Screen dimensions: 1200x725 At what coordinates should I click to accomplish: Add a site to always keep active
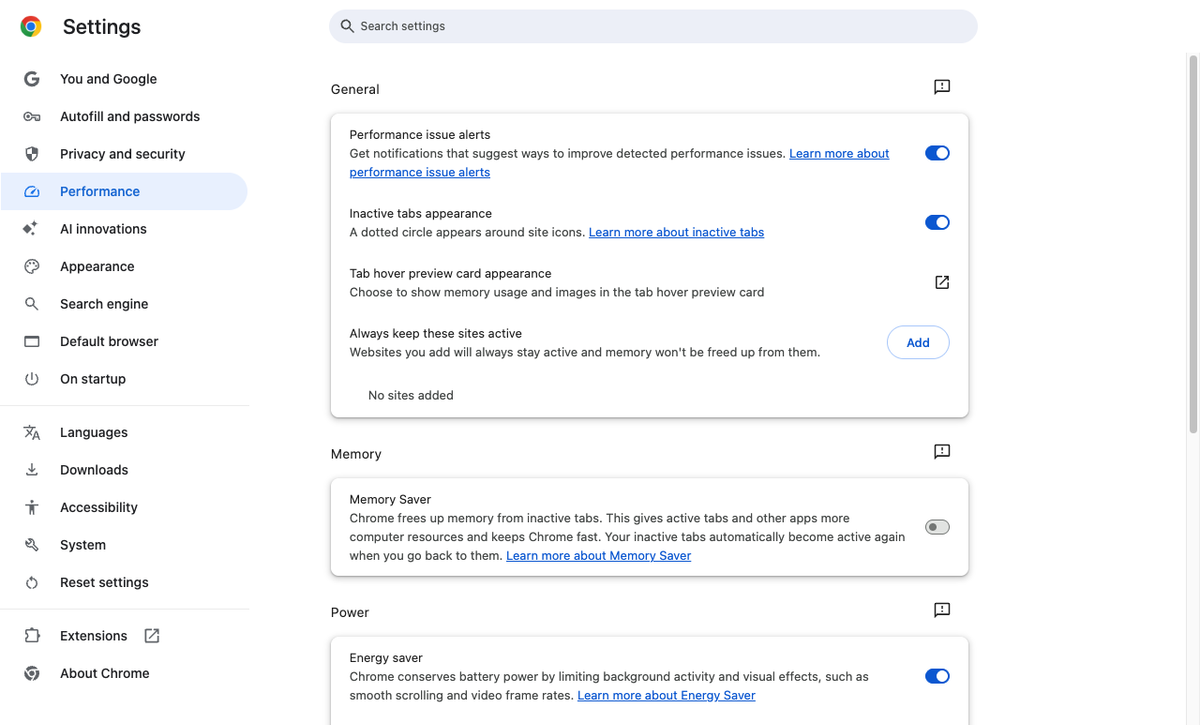(918, 343)
